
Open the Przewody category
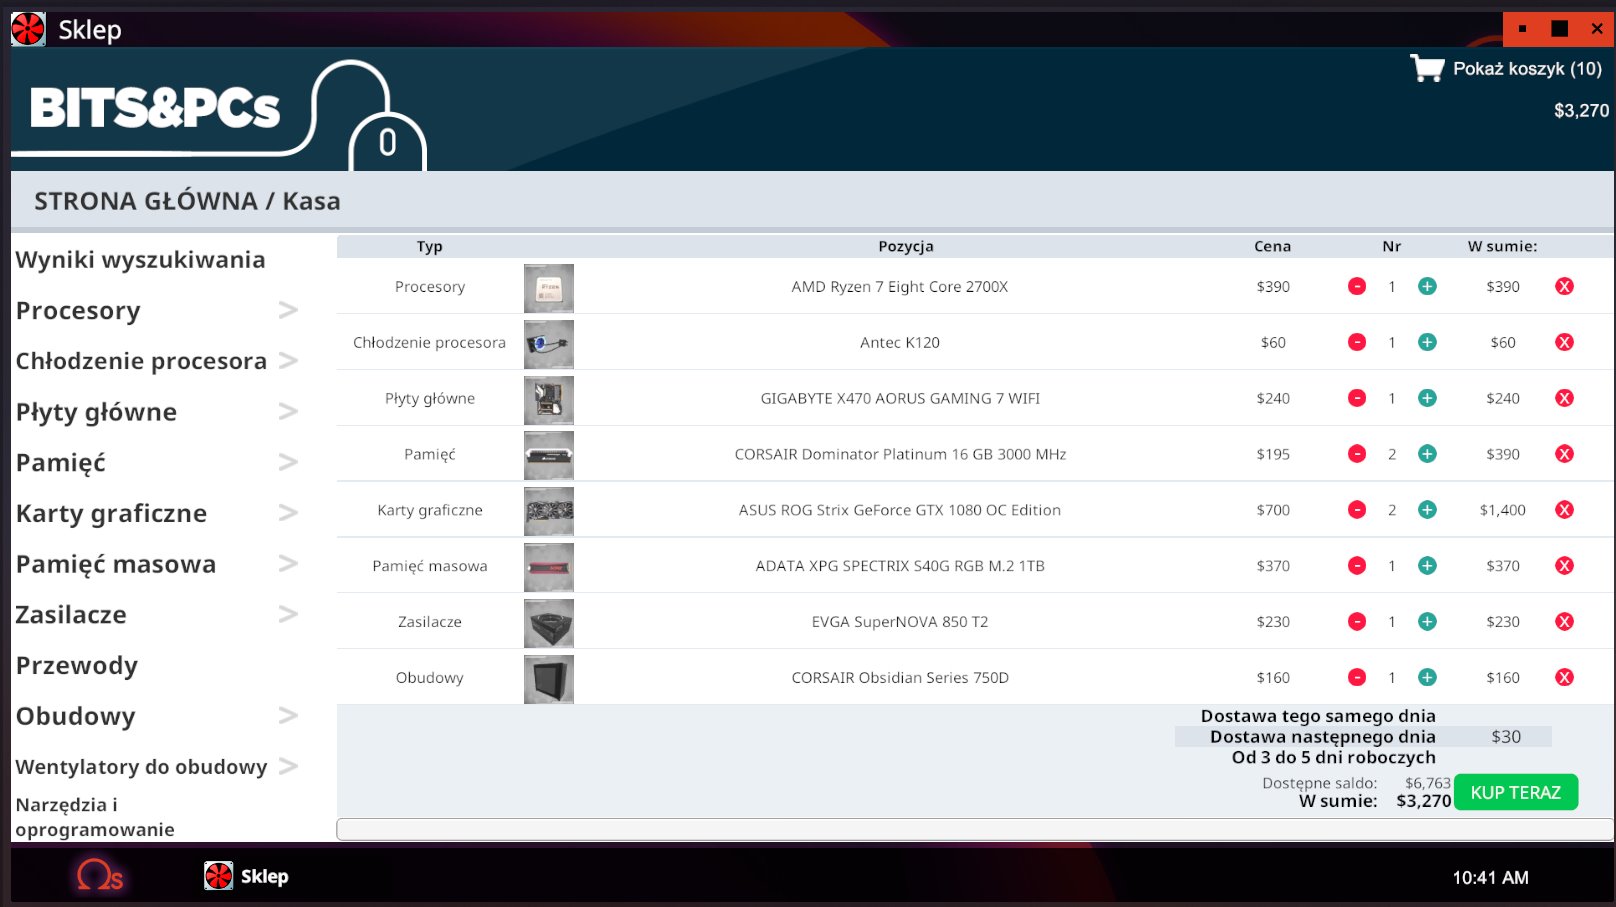point(77,666)
